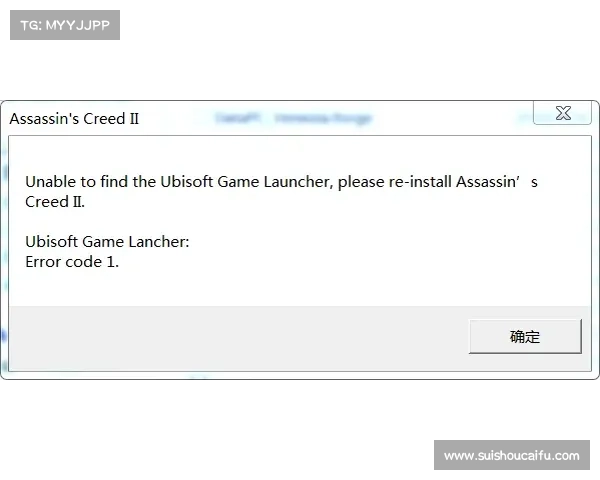Click the blurred text in the title bar
The width and height of the screenshot is (600, 480).
293,118
